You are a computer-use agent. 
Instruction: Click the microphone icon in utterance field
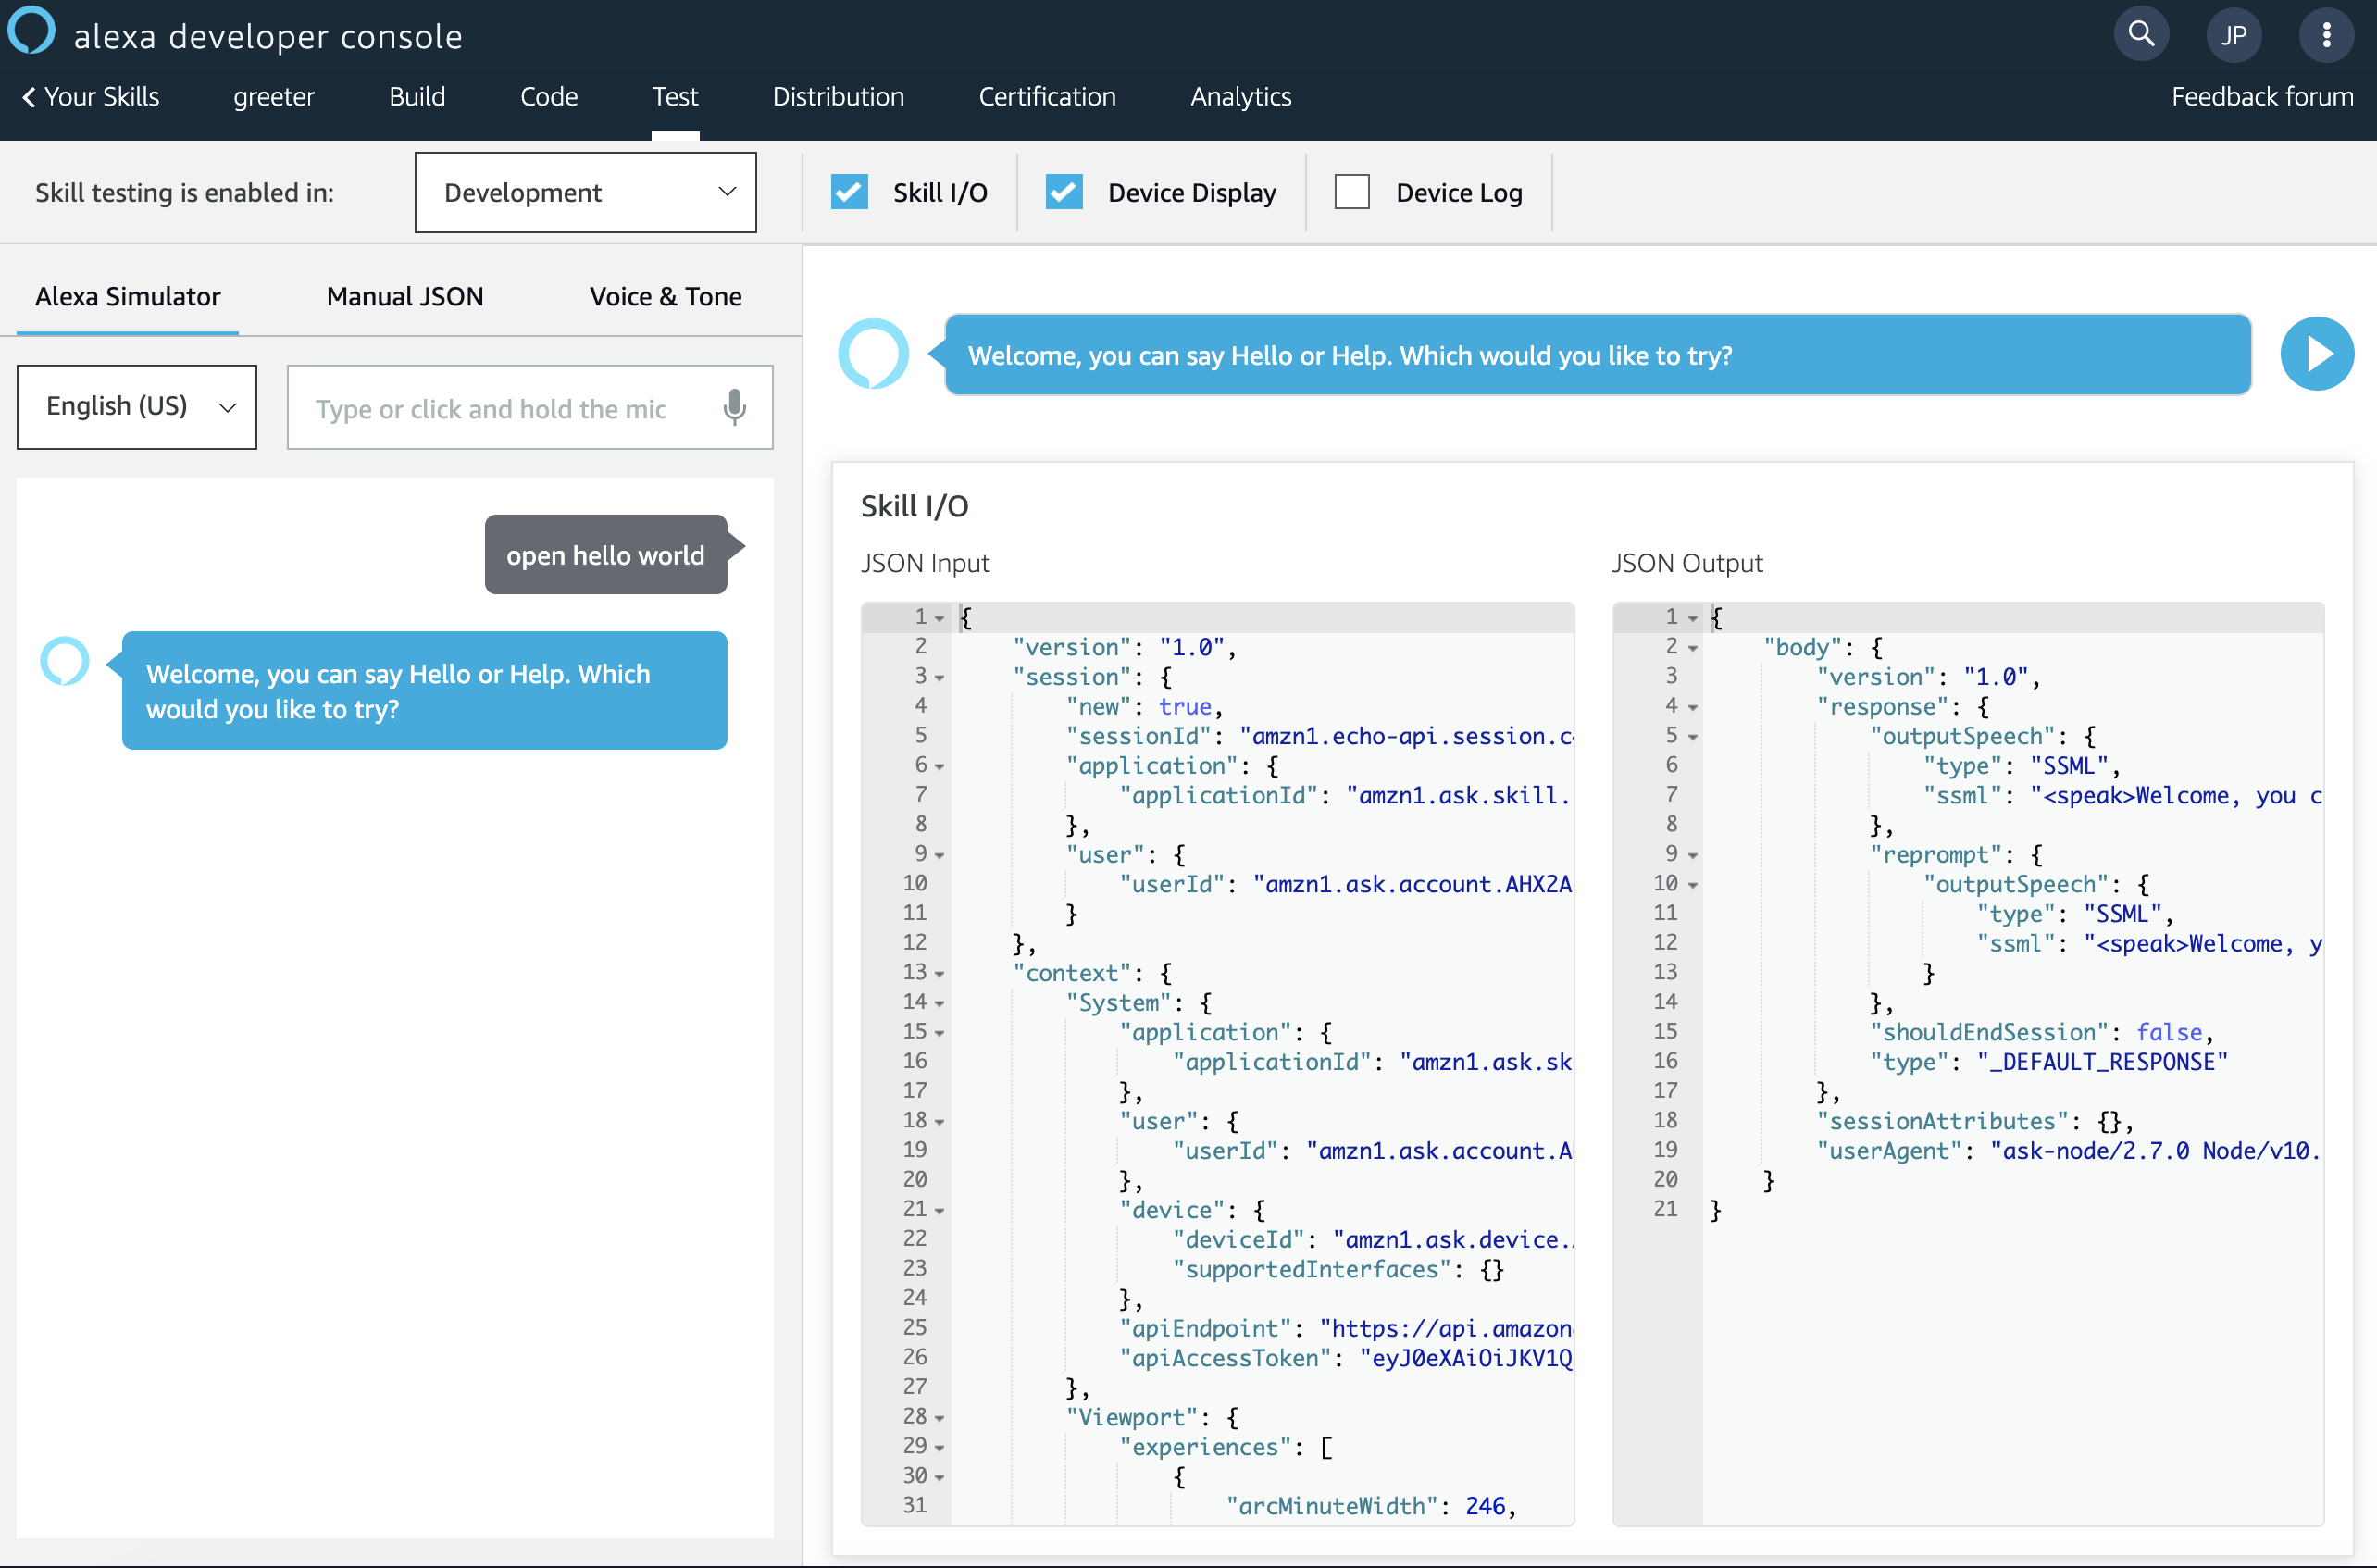tap(734, 407)
